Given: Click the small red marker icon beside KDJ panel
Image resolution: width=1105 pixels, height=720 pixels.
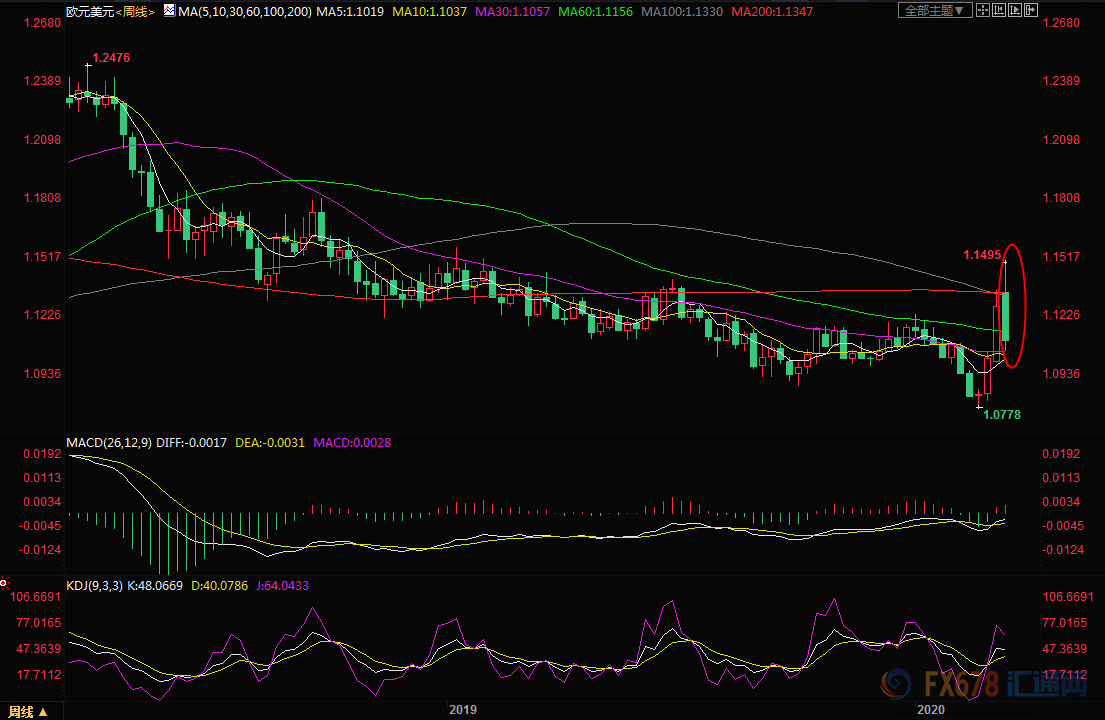Looking at the screenshot, I should coord(4,583).
